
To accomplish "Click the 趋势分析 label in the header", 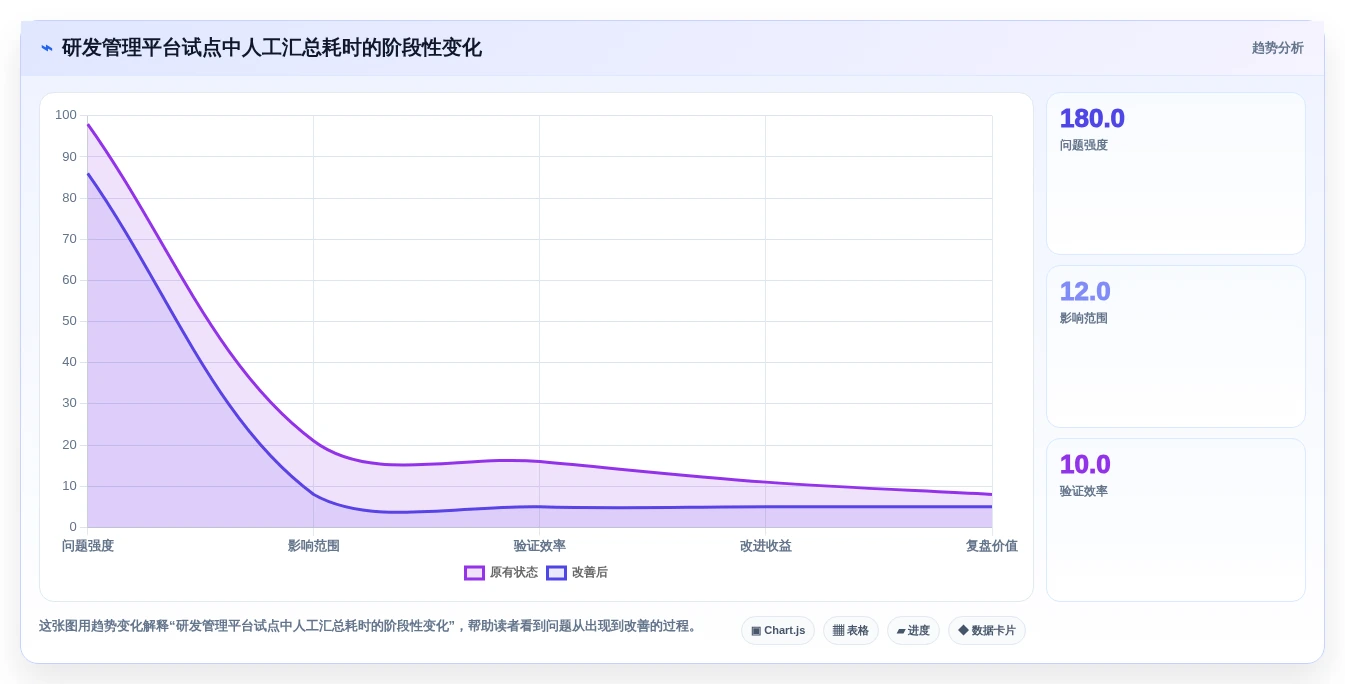I will pos(1278,48).
